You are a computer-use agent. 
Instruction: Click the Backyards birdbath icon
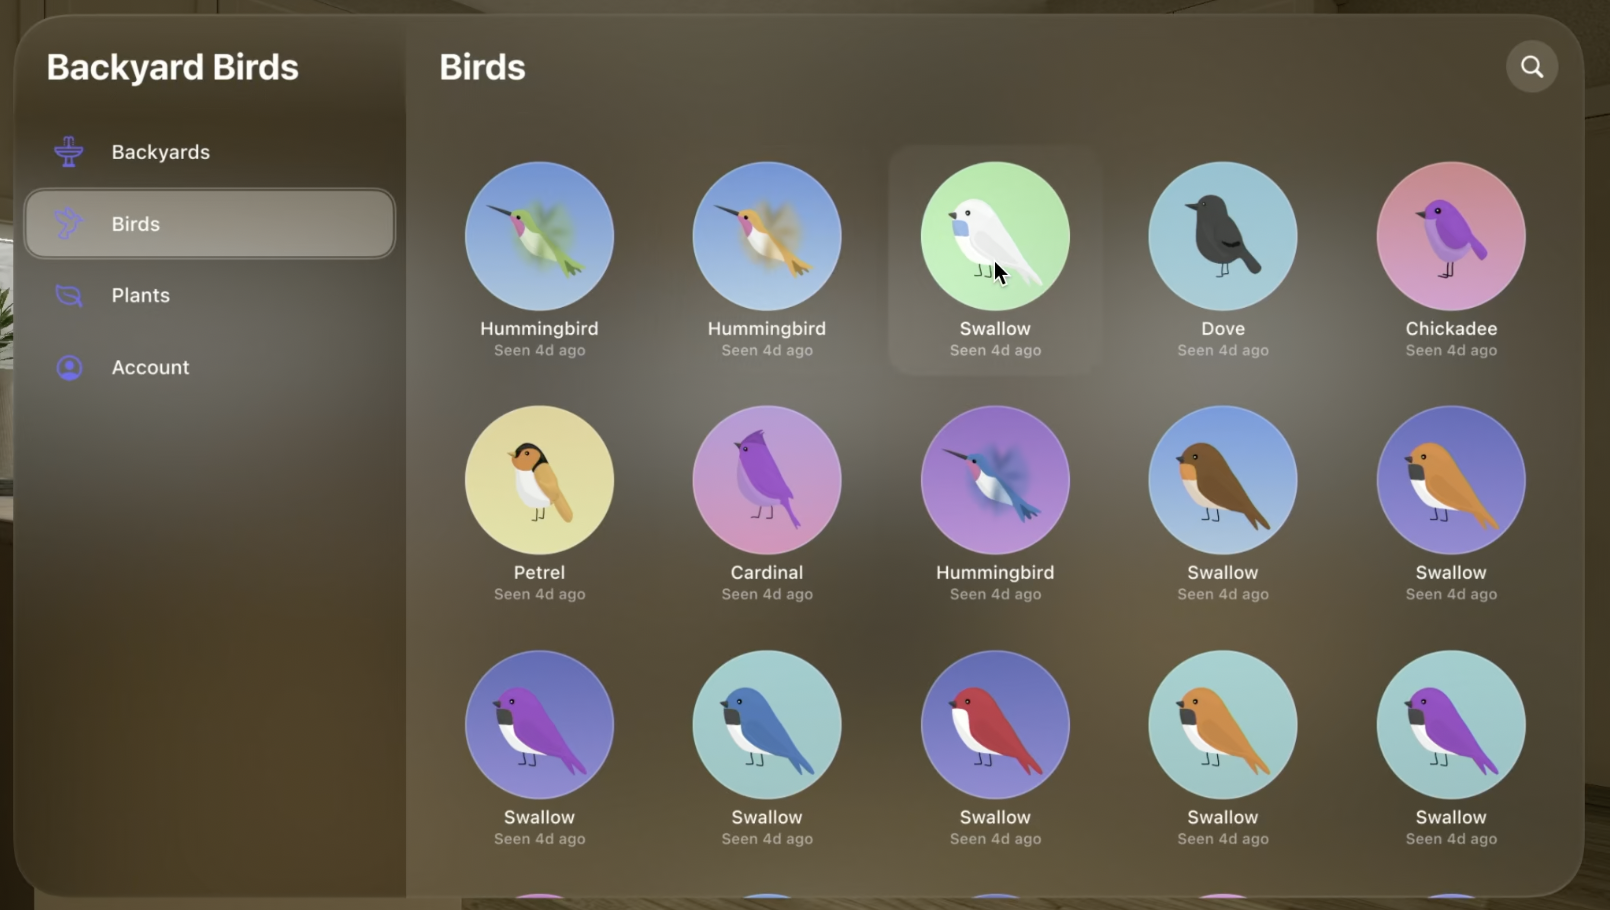69,152
